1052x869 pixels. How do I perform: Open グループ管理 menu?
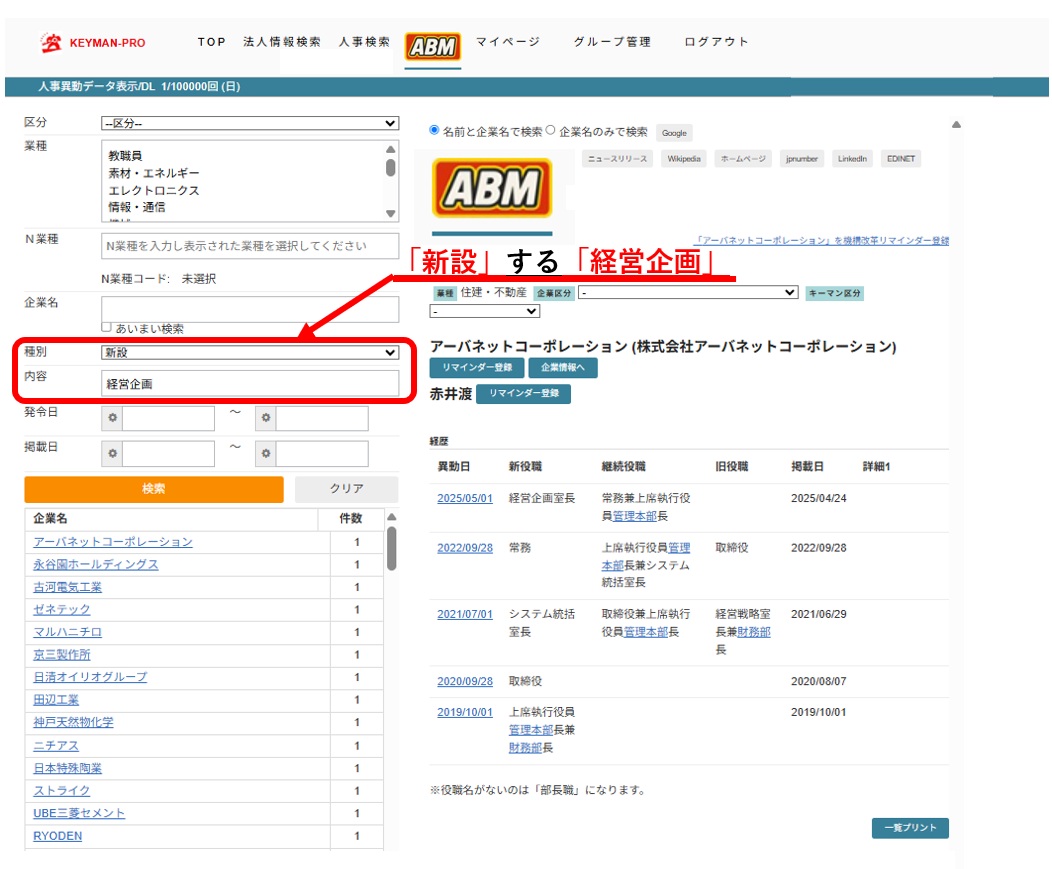(612, 42)
